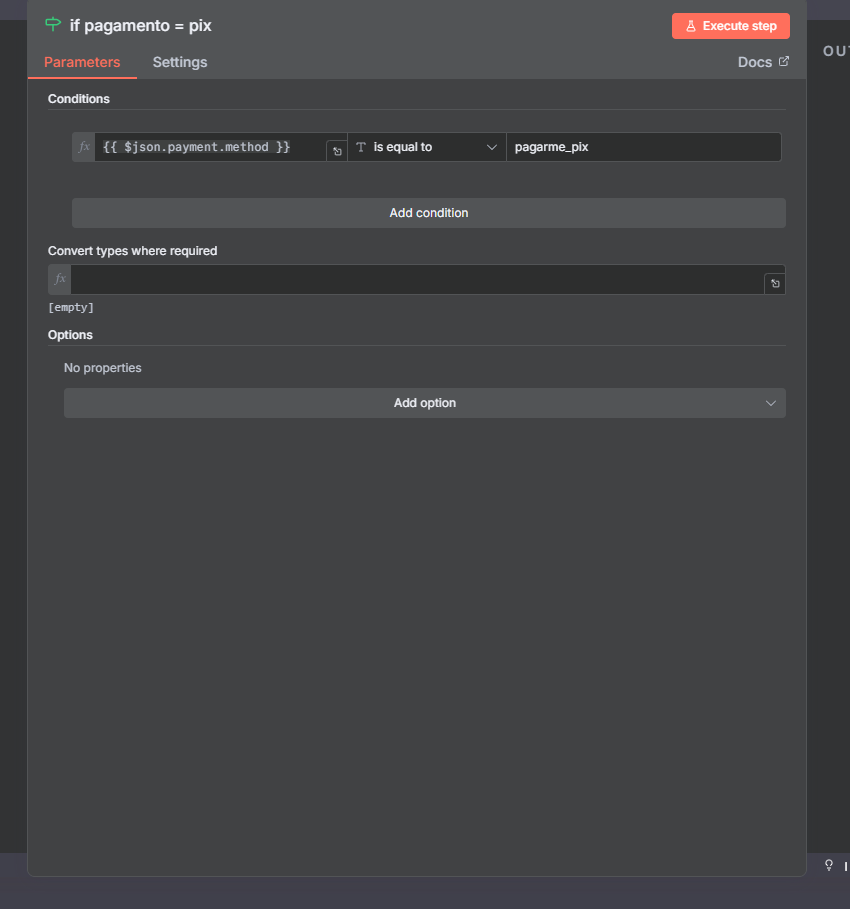Click the $json.payment.method expression field
This screenshot has width=850, height=909.
[210, 147]
